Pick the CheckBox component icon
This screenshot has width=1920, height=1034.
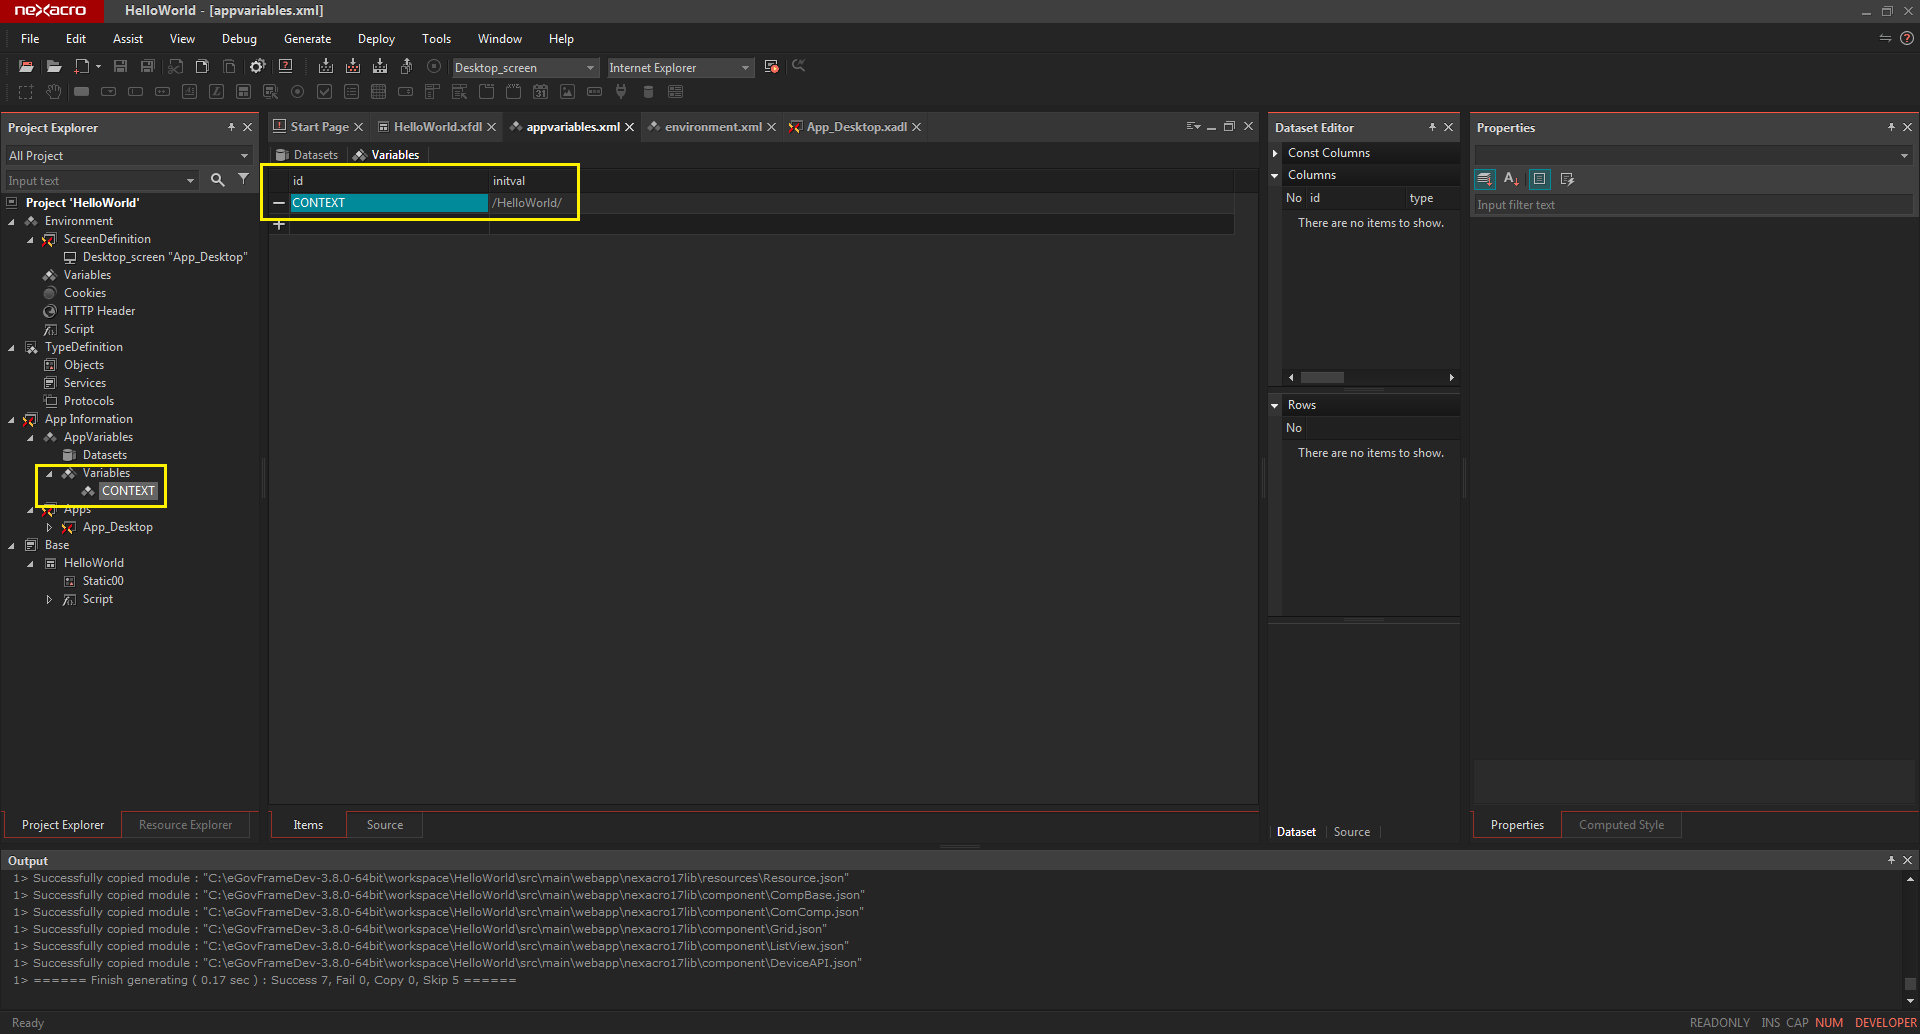pos(324,92)
